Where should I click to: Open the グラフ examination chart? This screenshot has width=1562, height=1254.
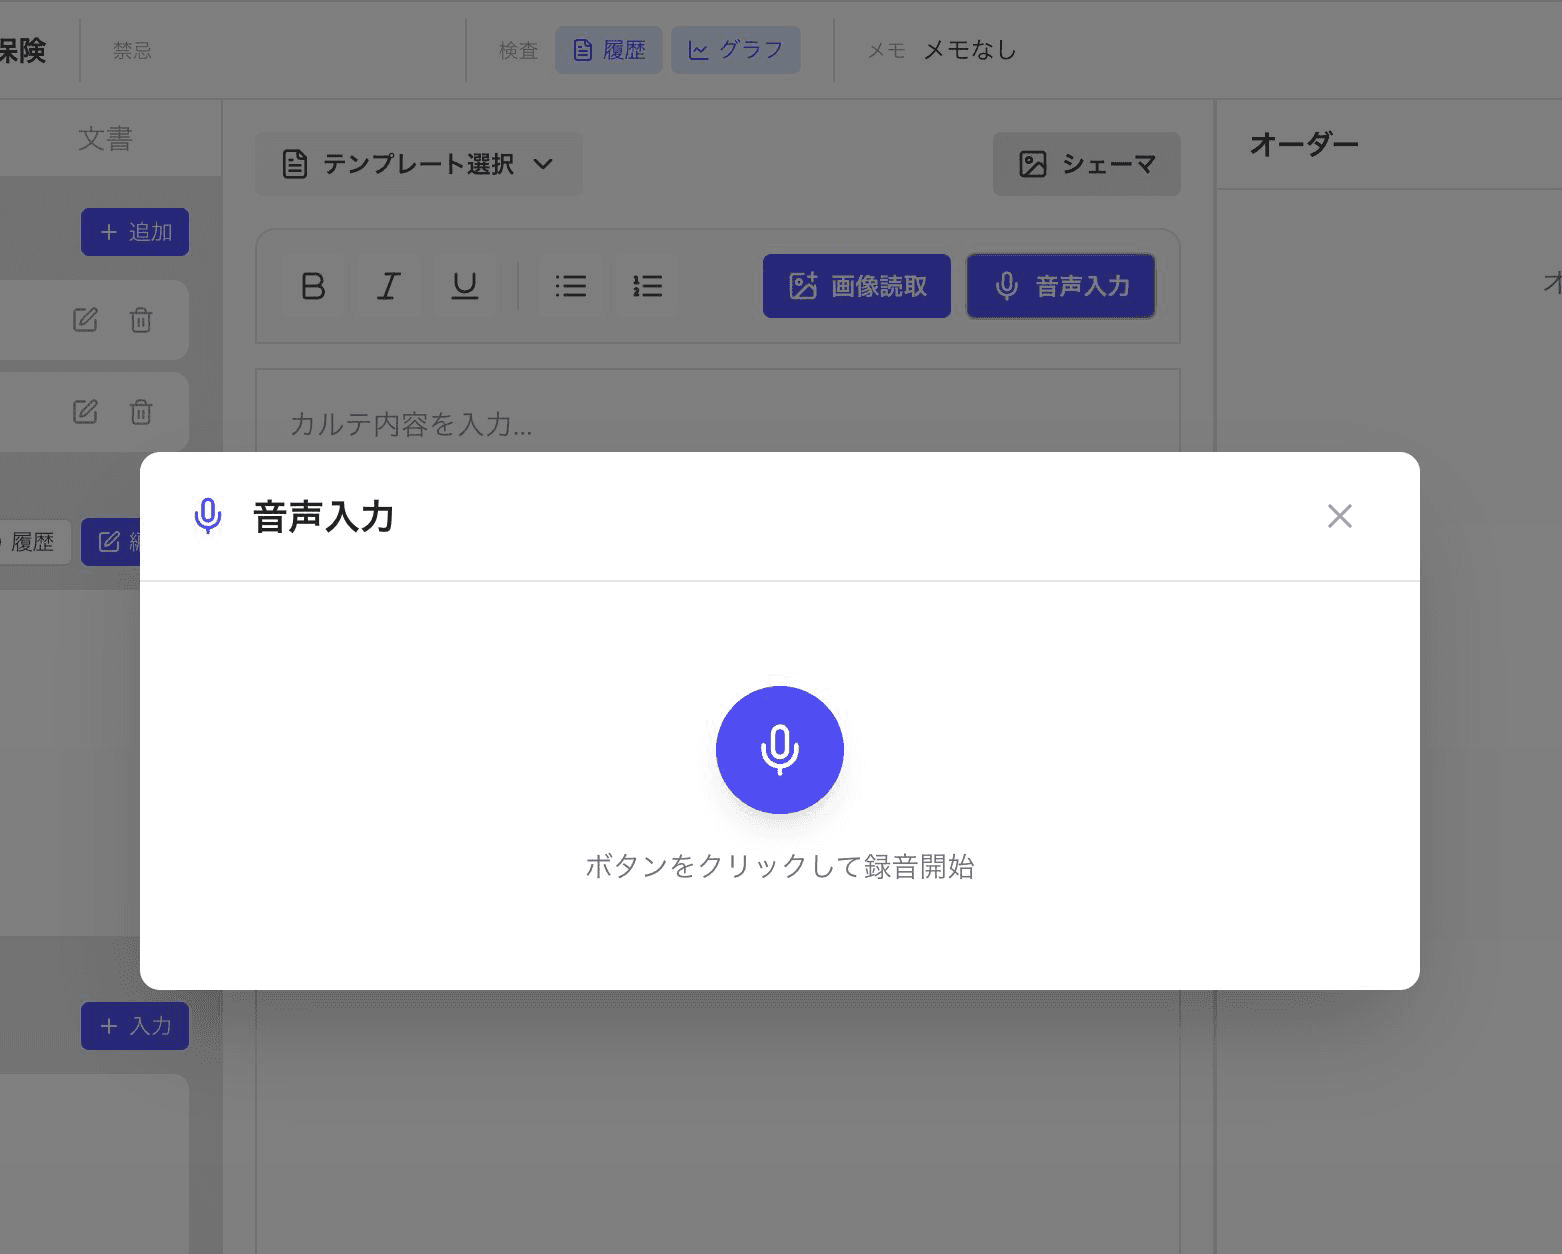pos(736,50)
